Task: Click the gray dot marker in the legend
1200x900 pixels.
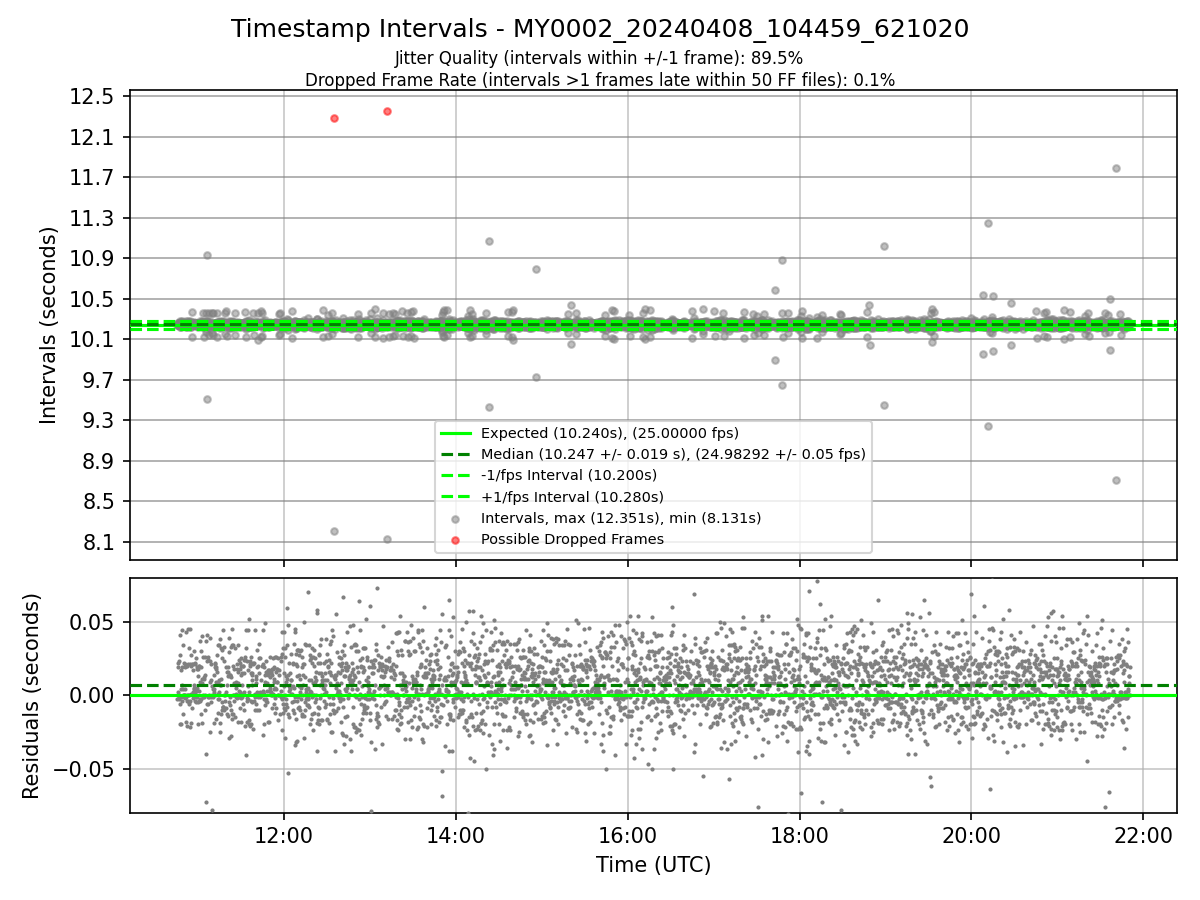Action: tap(456, 519)
